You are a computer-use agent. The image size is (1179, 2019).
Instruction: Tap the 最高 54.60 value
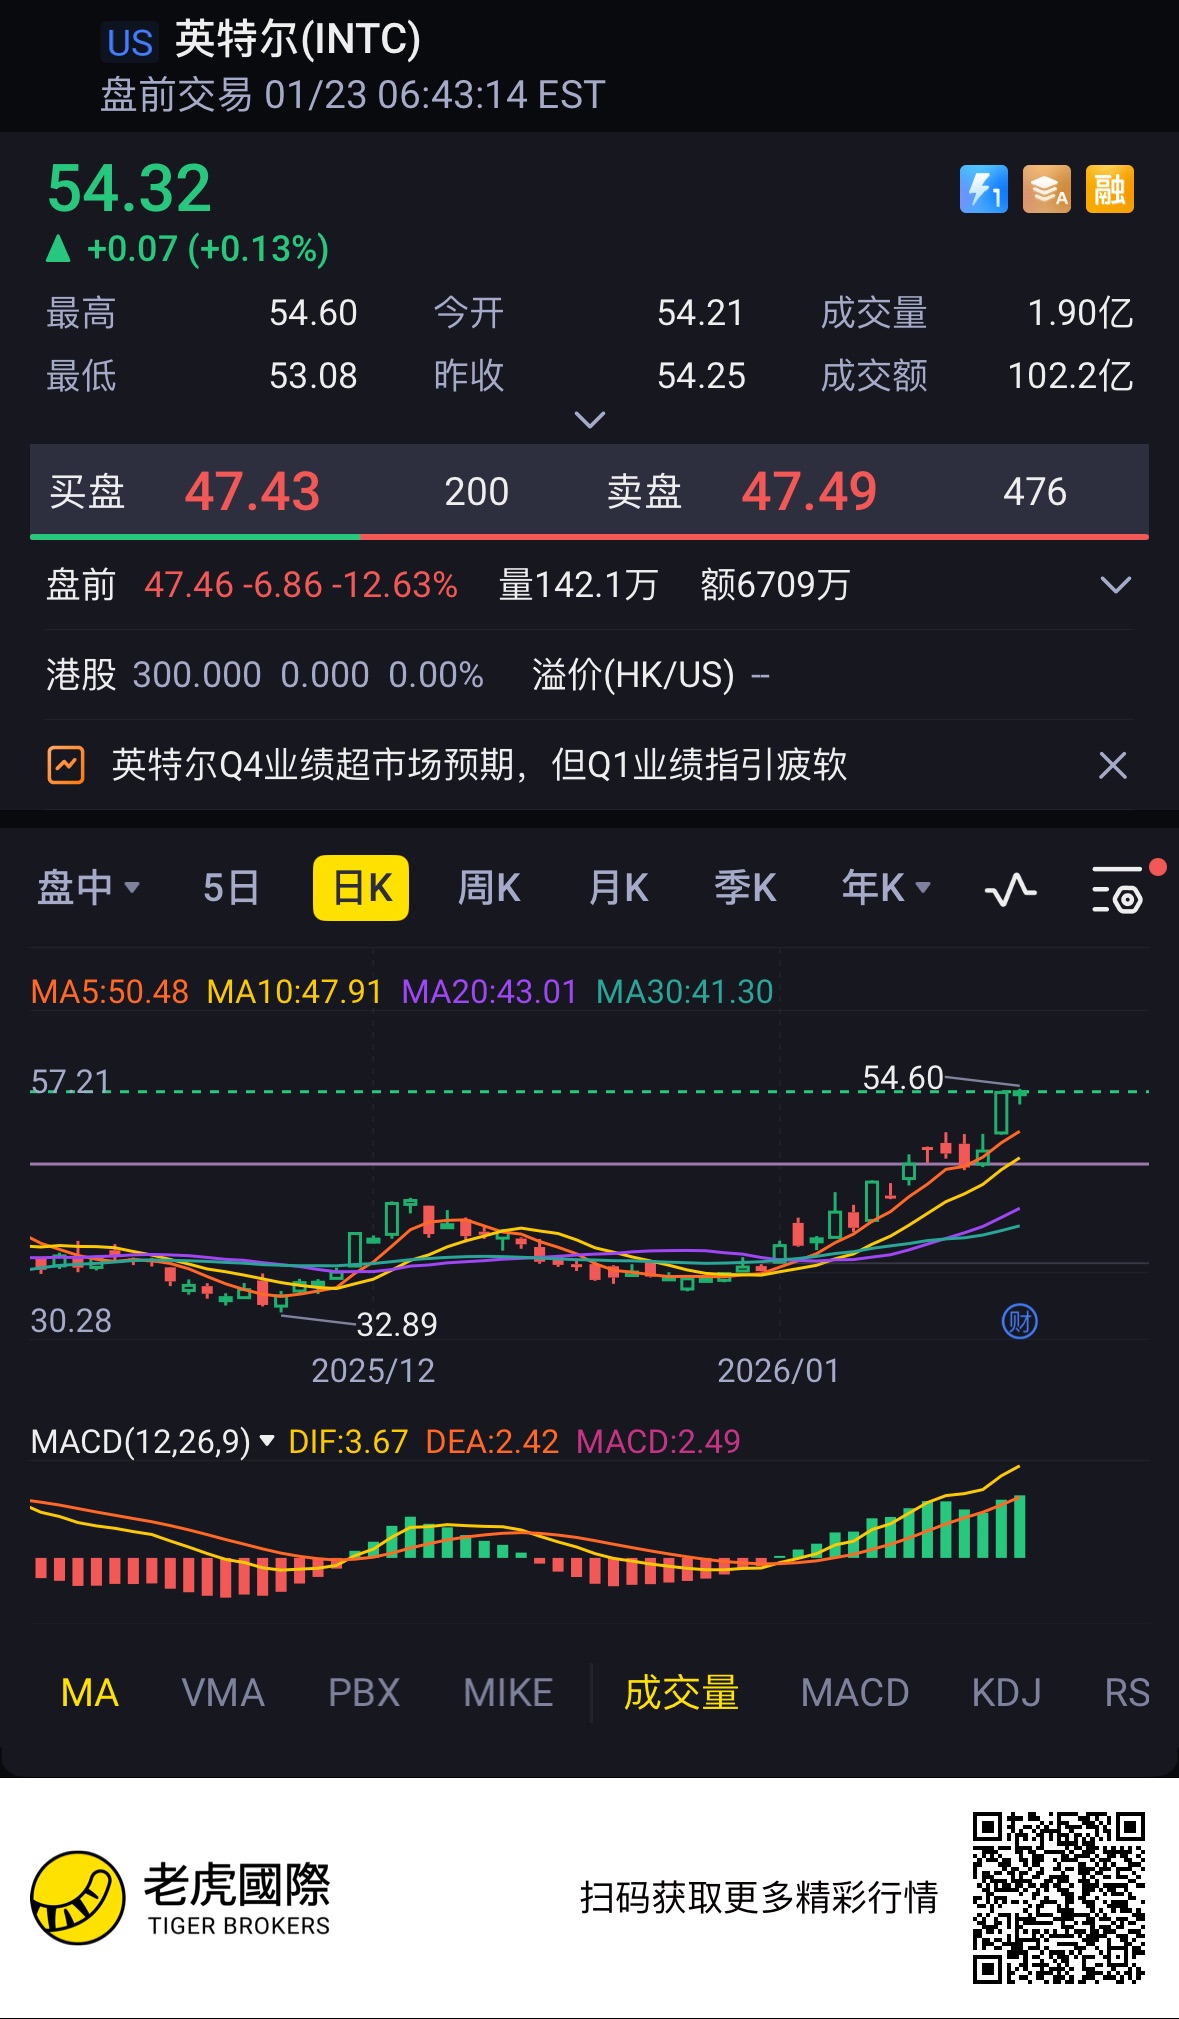coord(313,313)
